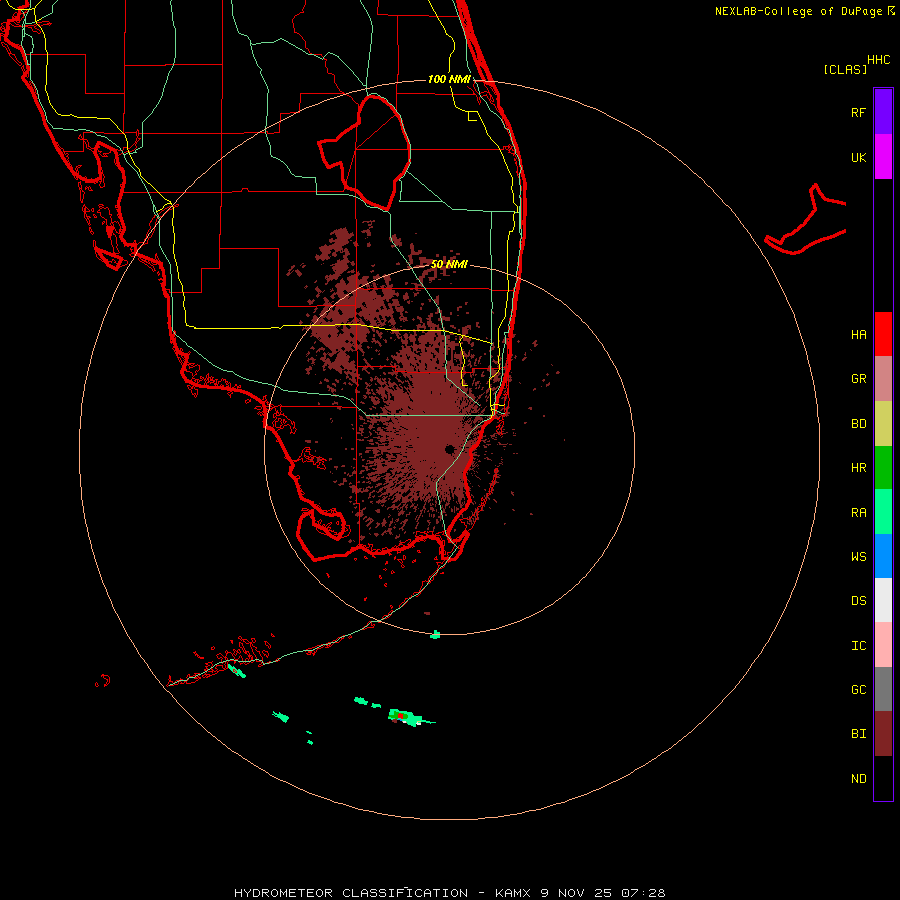This screenshot has height=900, width=900.
Task: Click the RA legend label
Action: pos(858,513)
